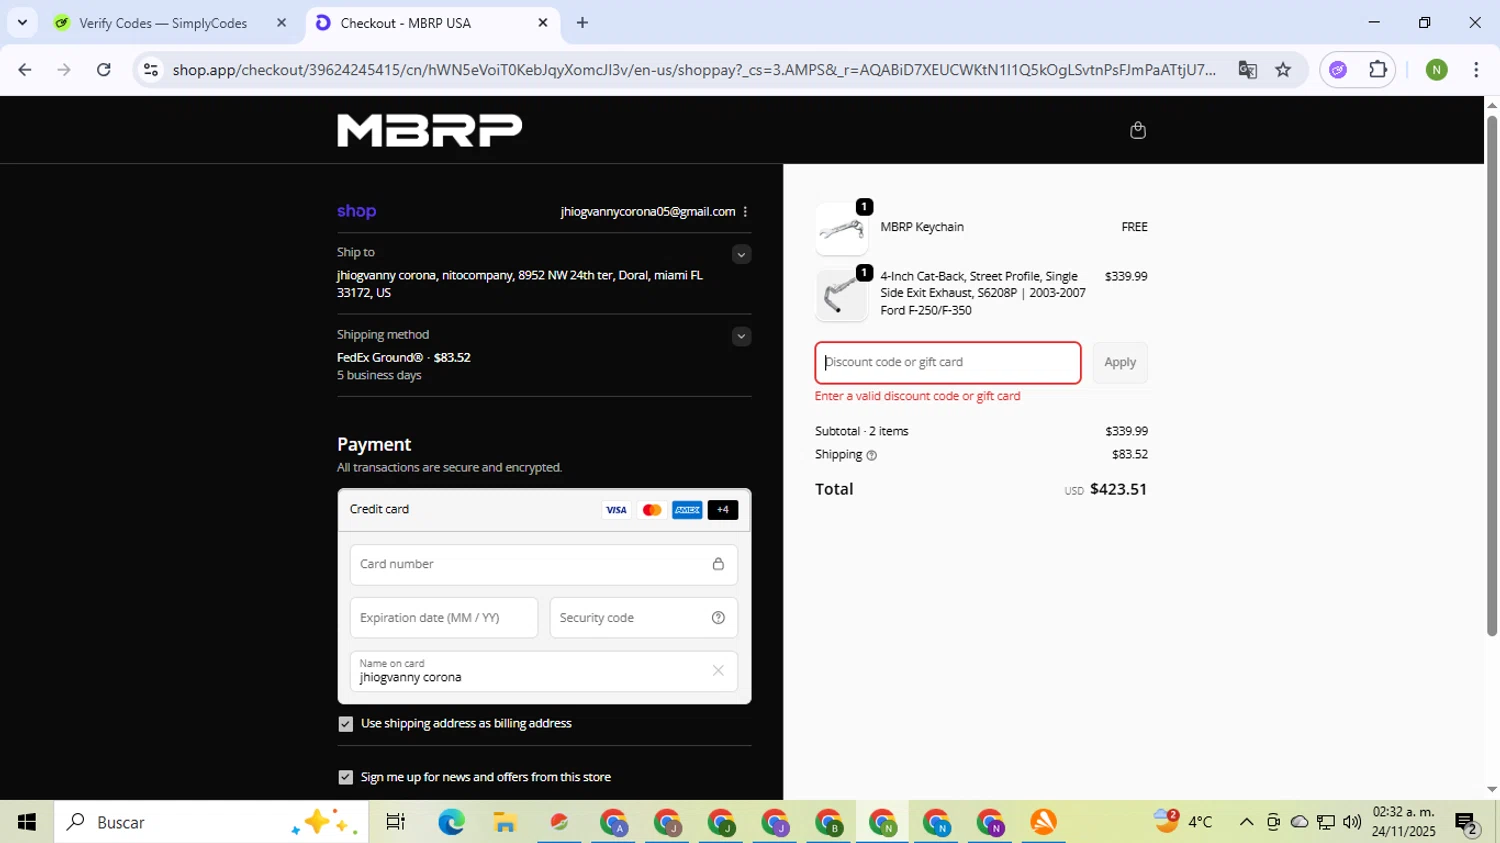Screen dimensions: 1500x843
Task: Open Task View on the taskbar
Action: tap(396, 822)
